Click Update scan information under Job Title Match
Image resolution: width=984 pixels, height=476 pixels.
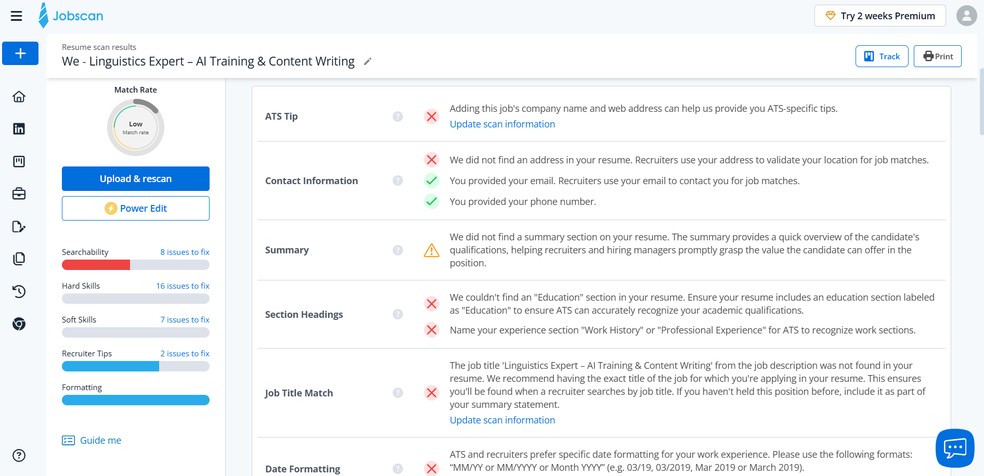[502, 420]
